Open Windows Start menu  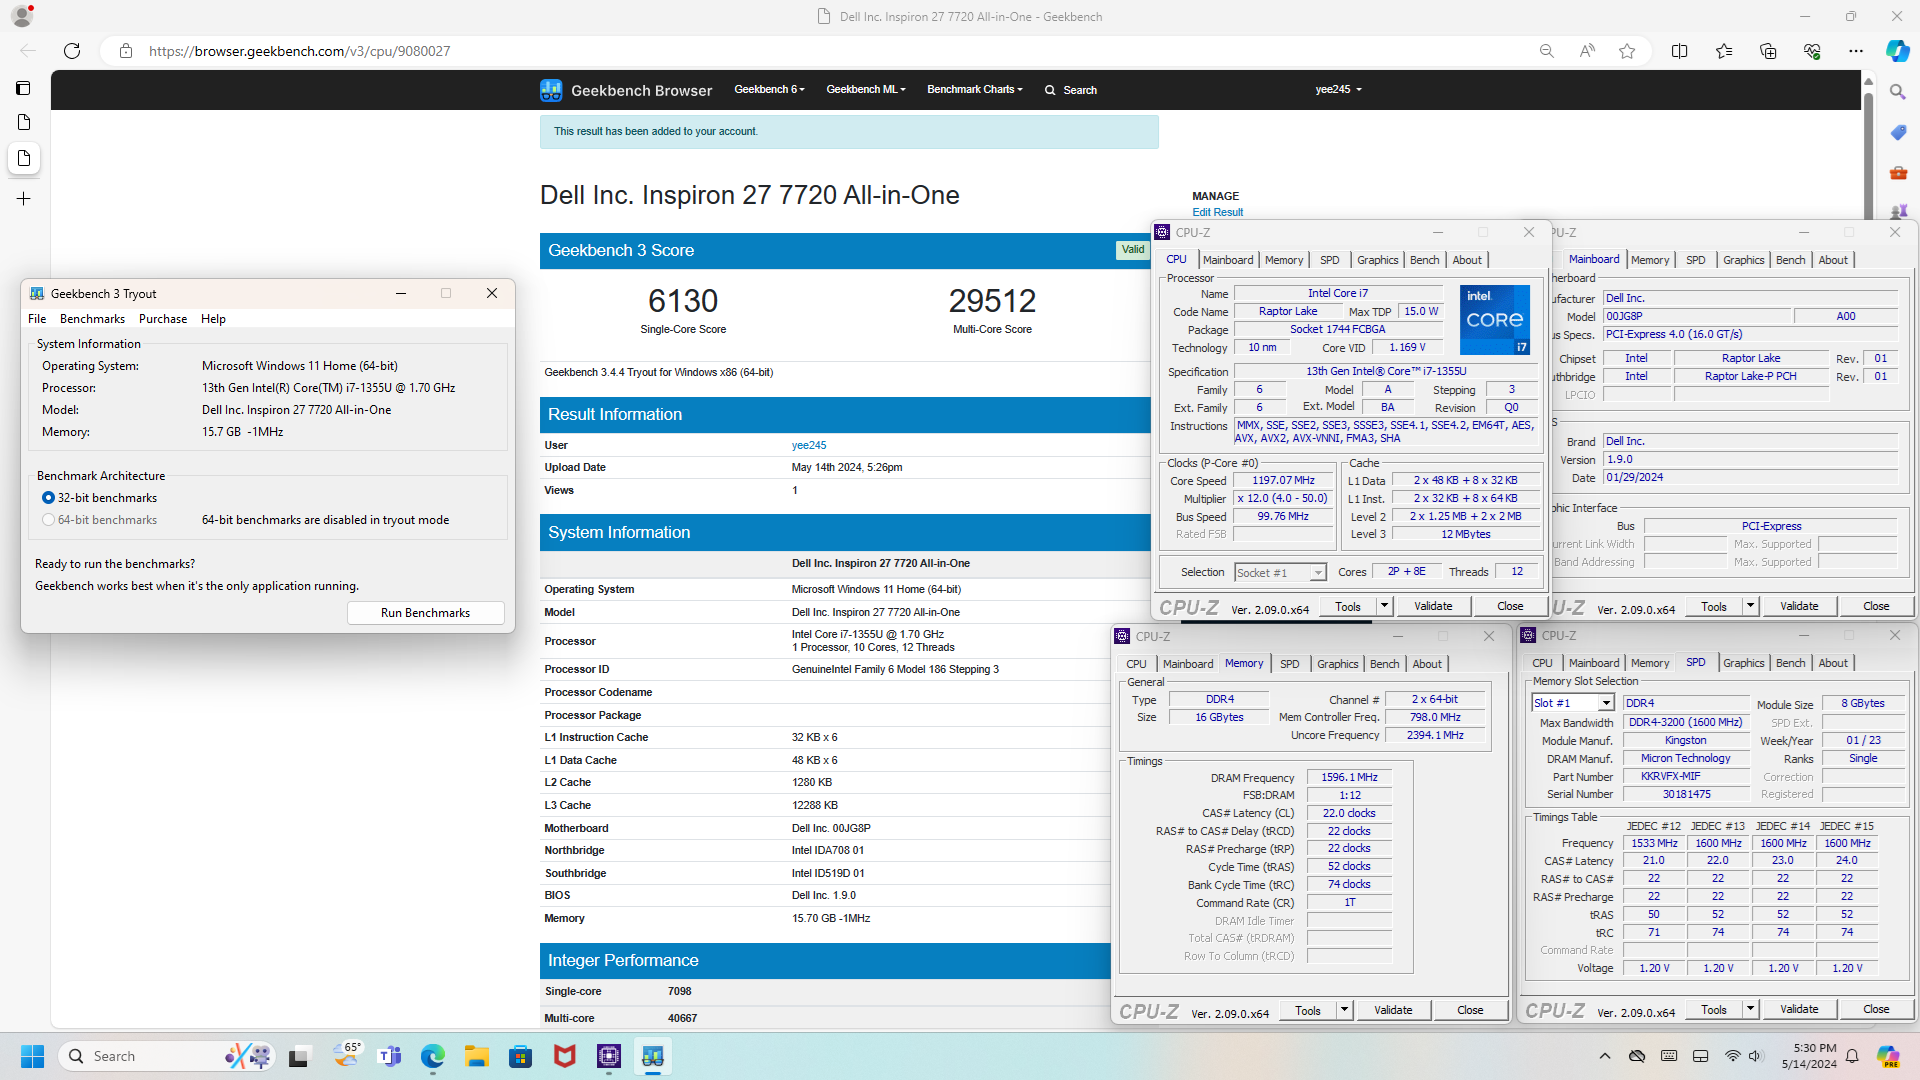(x=32, y=1056)
